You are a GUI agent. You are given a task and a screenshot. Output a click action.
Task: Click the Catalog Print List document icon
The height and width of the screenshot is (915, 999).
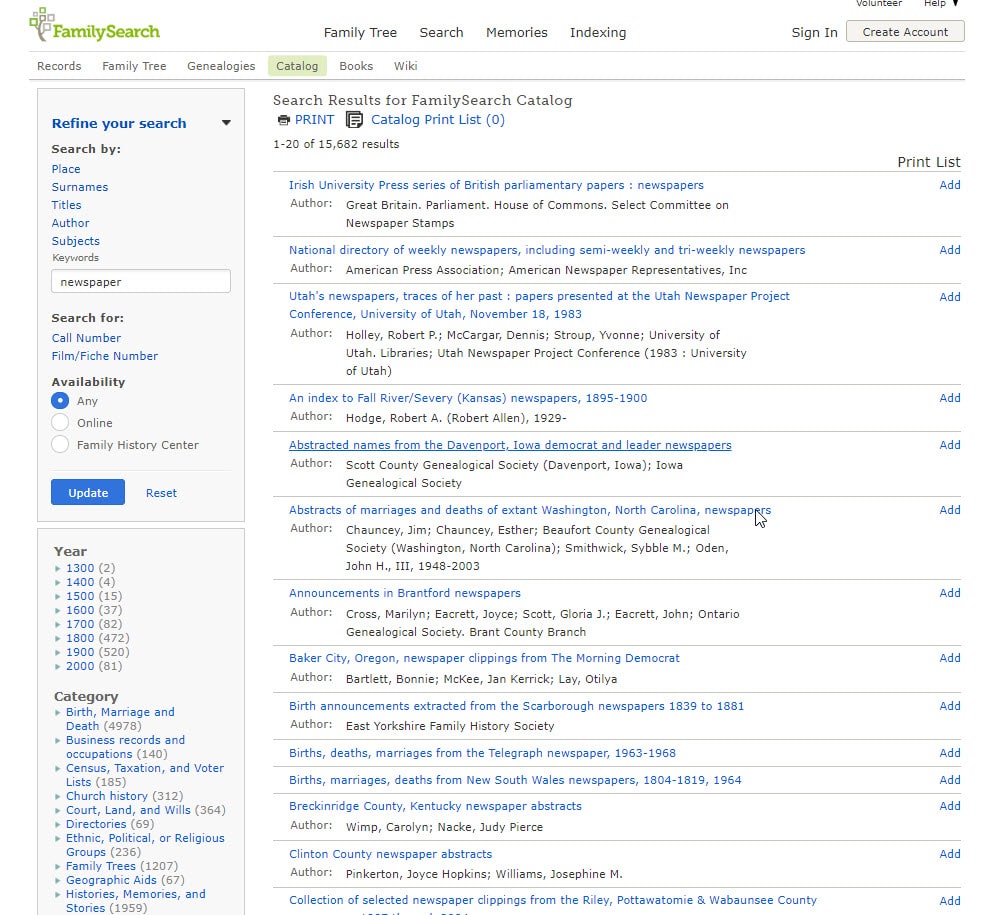[x=354, y=120]
